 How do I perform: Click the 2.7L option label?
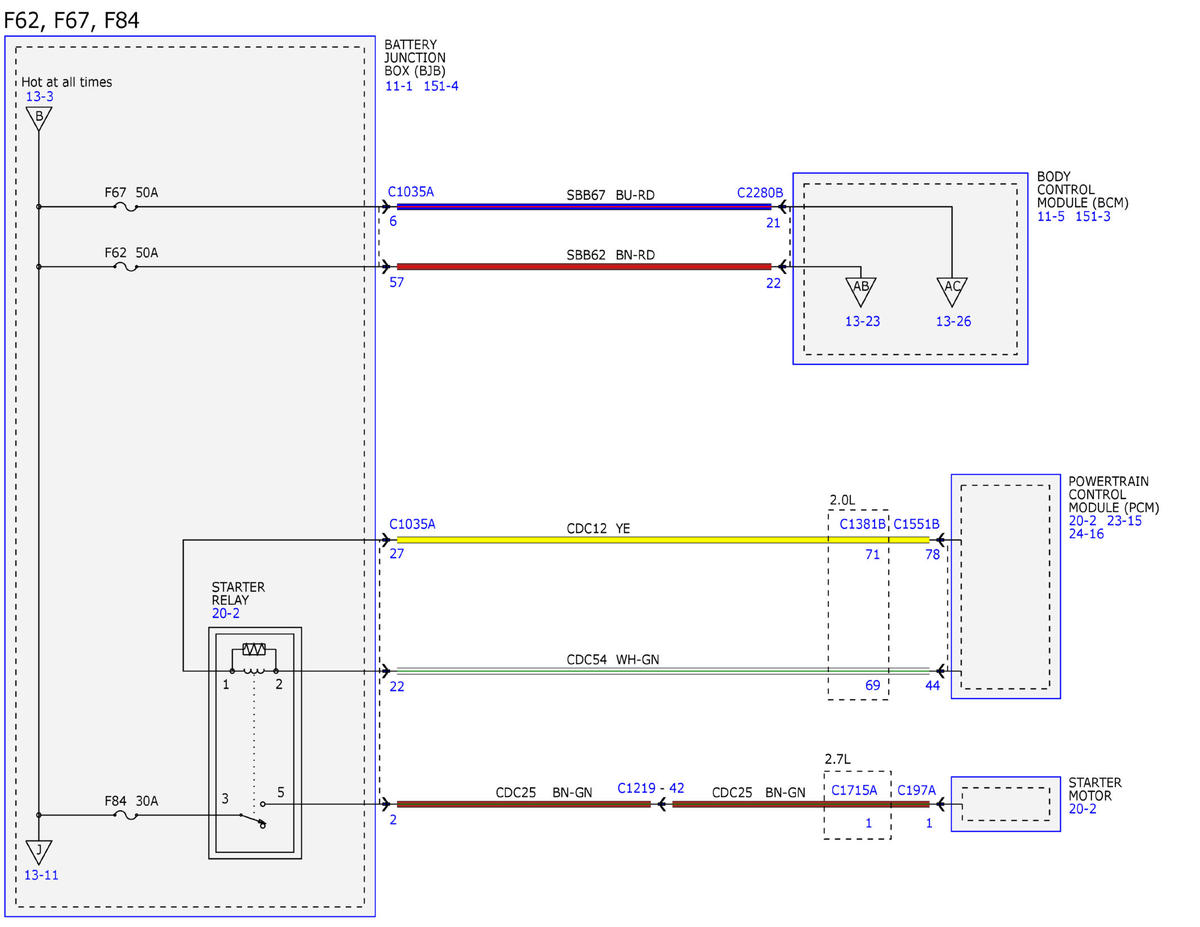pyautogui.click(x=838, y=760)
